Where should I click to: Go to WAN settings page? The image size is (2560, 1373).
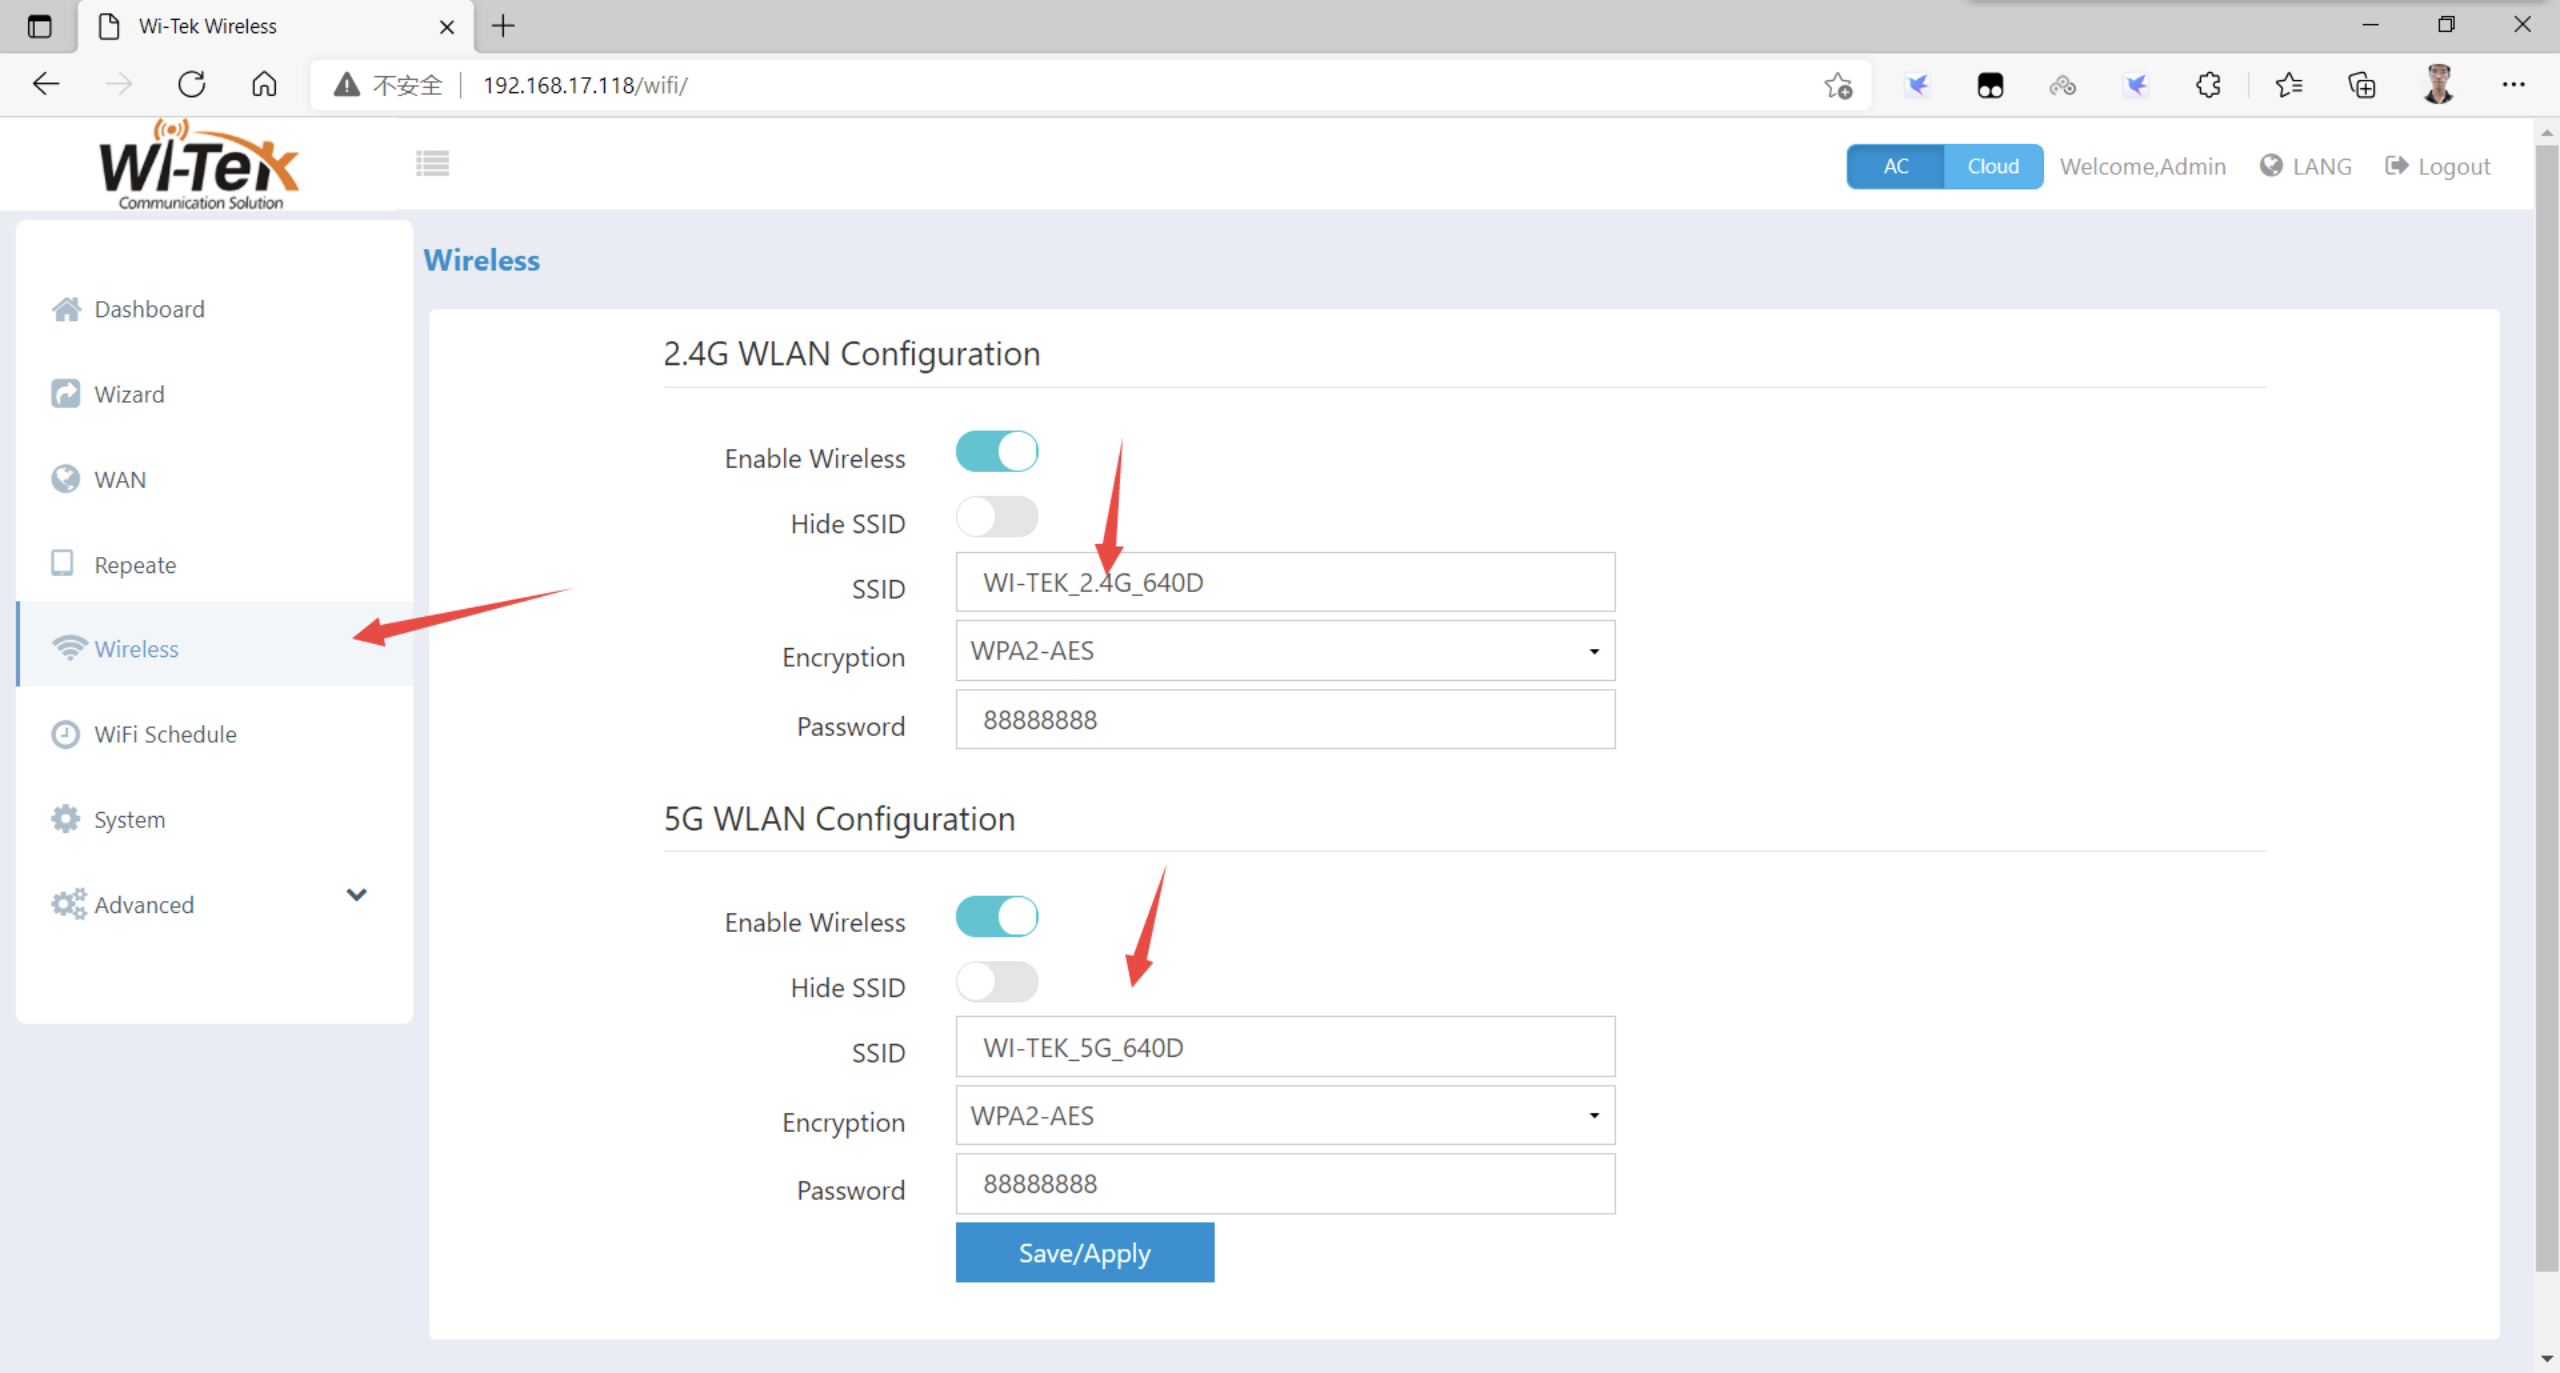click(x=119, y=480)
